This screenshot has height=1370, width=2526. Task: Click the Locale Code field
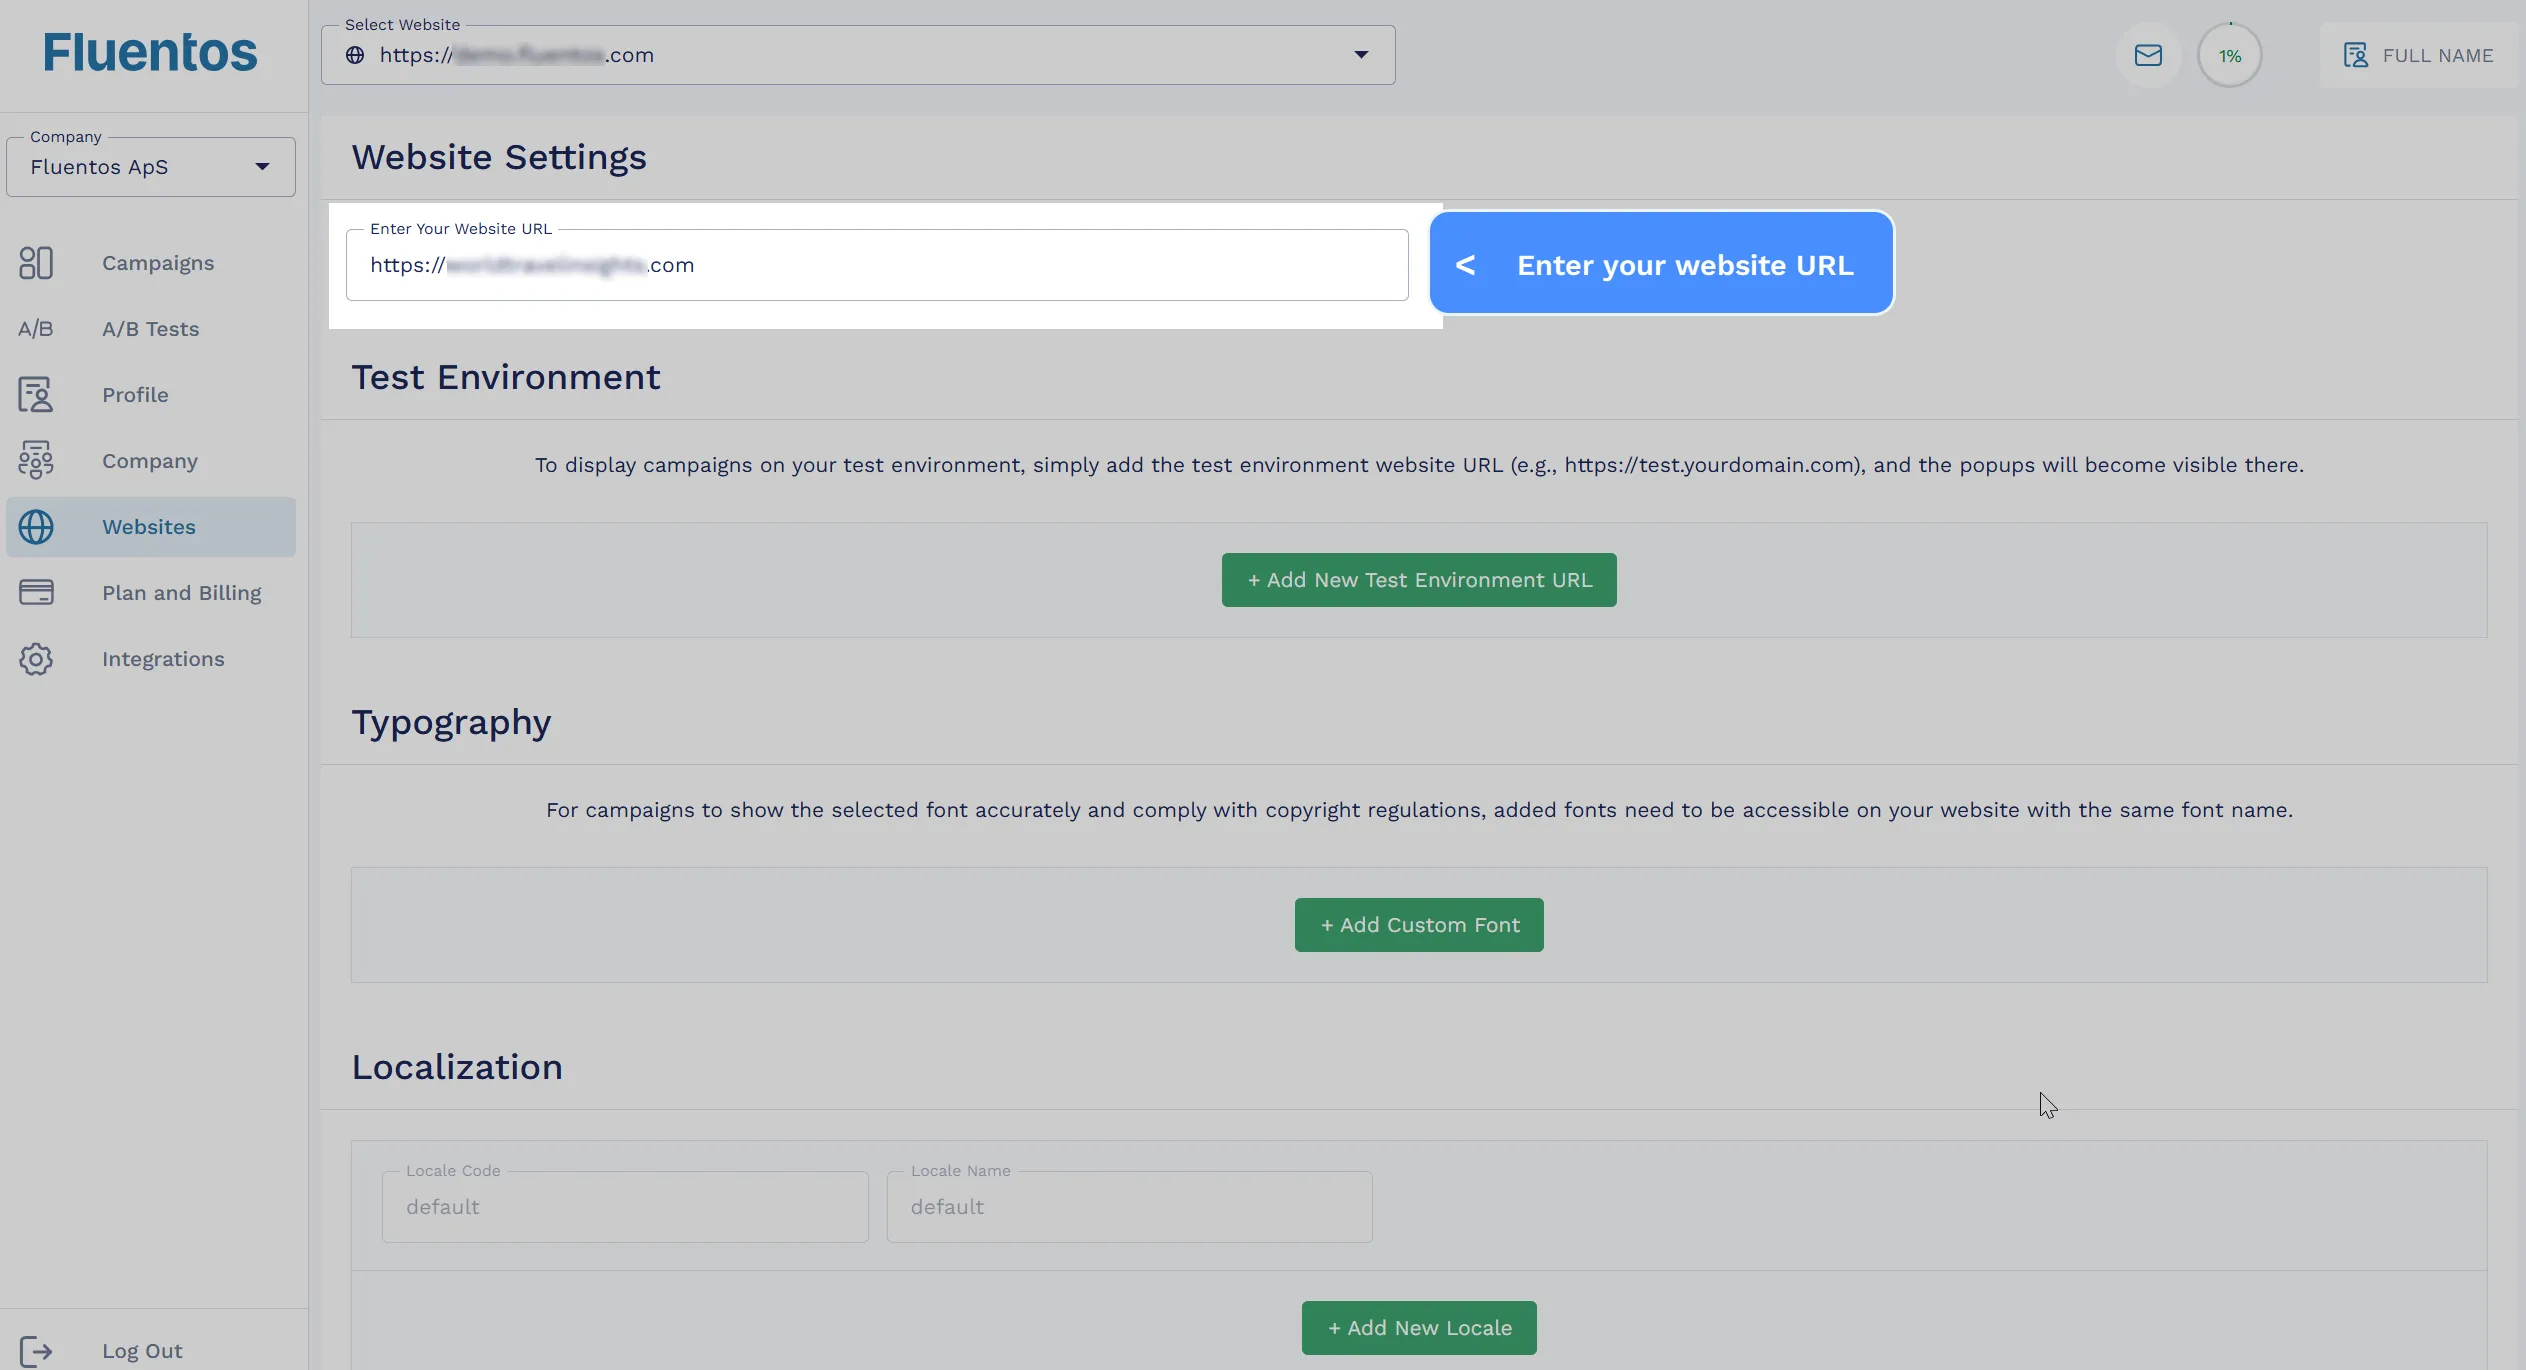625,1207
